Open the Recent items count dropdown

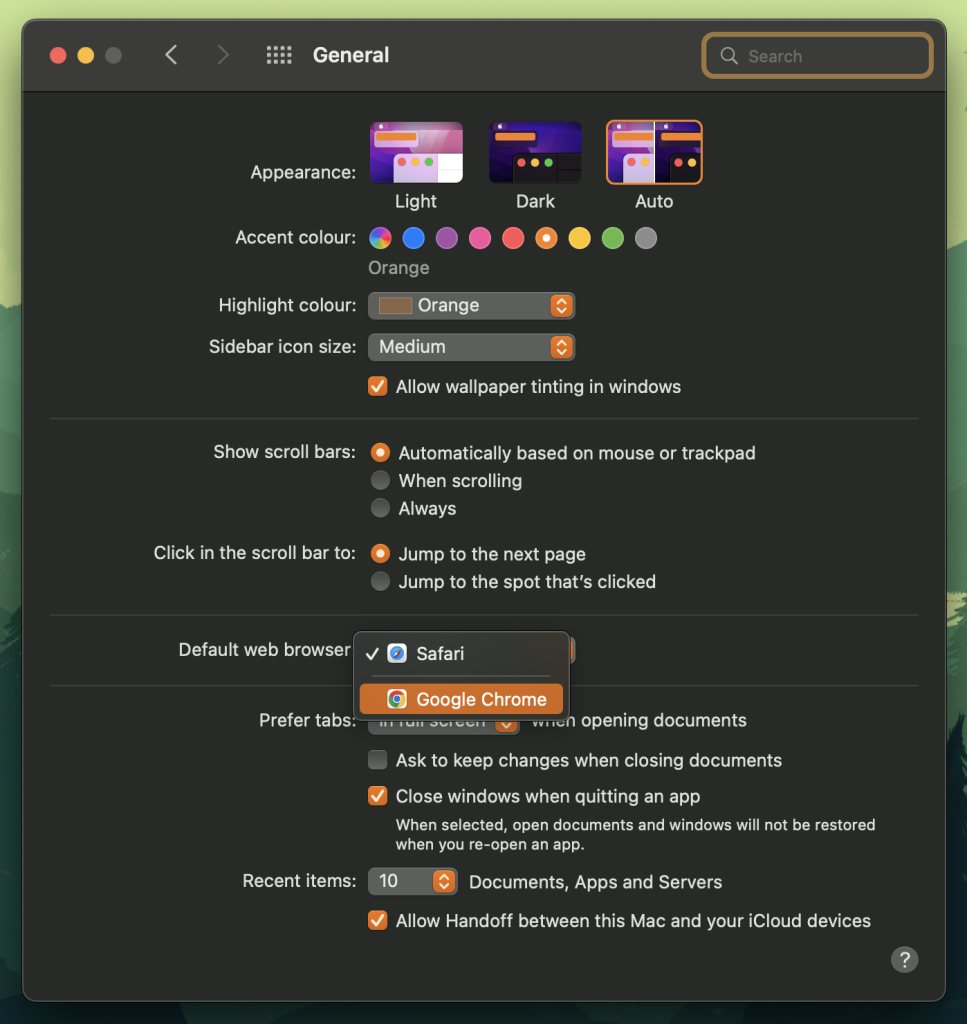(x=412, y=881)
